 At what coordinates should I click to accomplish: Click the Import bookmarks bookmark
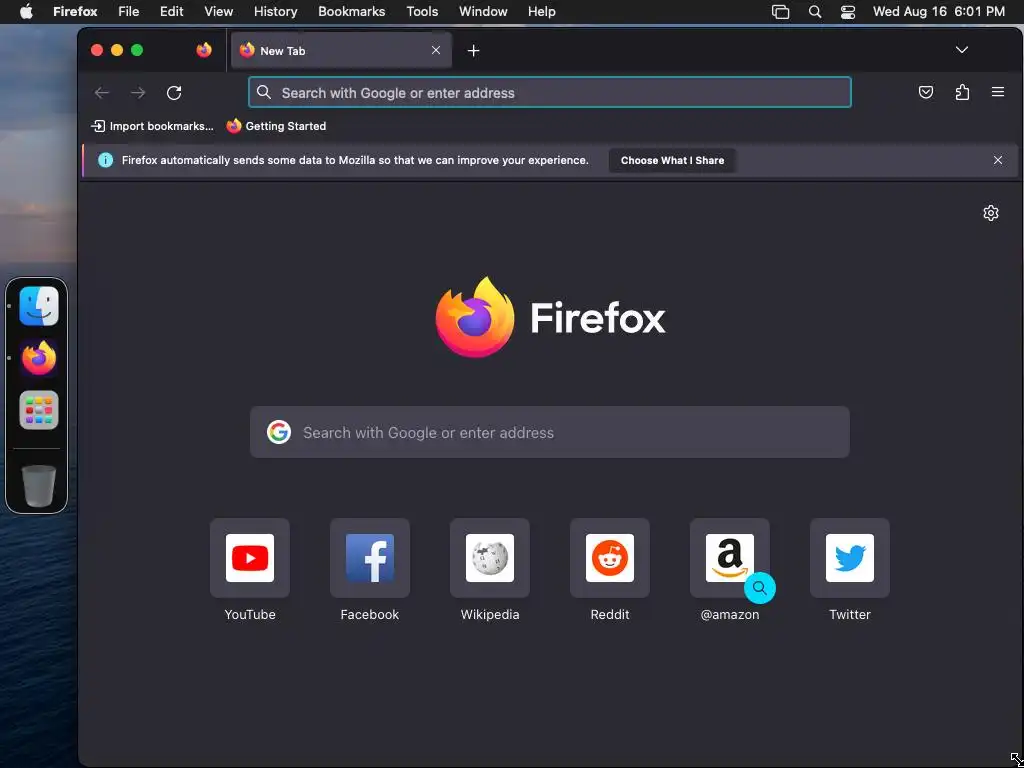click(152, 126)
